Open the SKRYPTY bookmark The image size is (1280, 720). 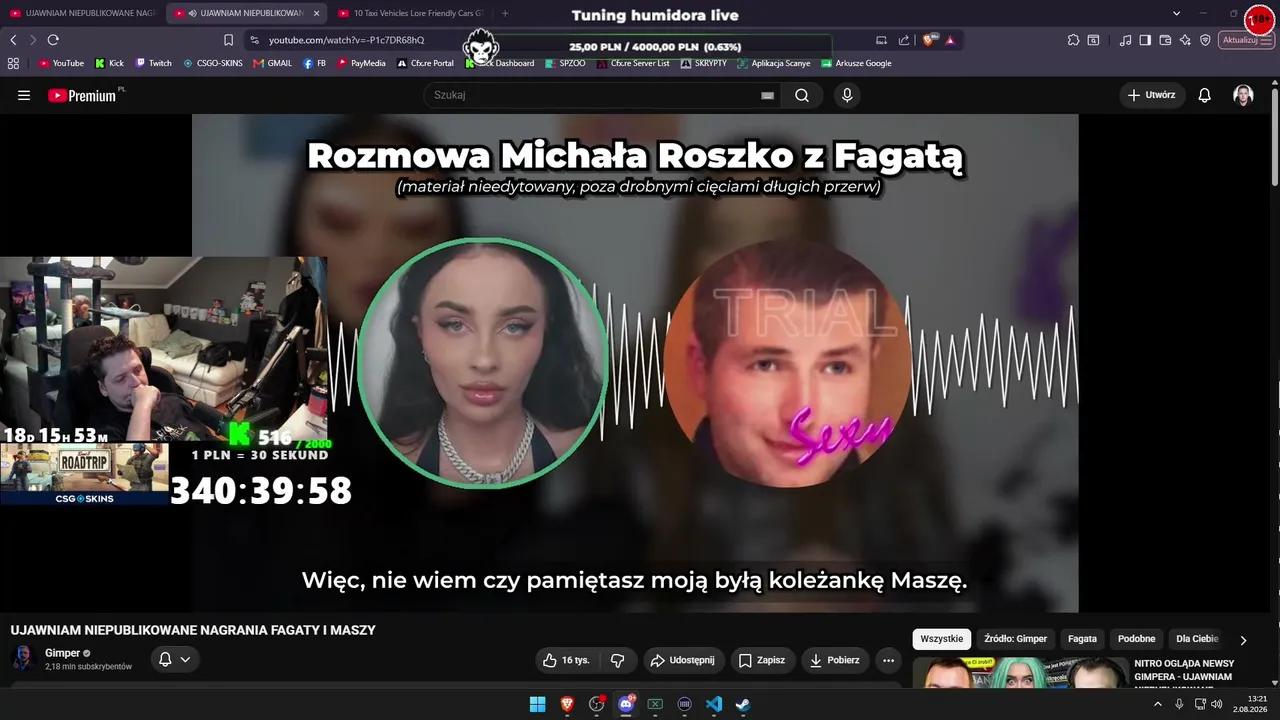tap(704, 63)
